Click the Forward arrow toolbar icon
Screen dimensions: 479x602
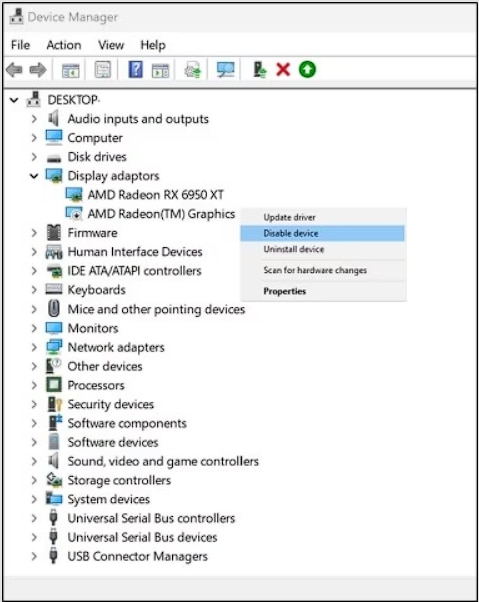[x=38, y=70]
